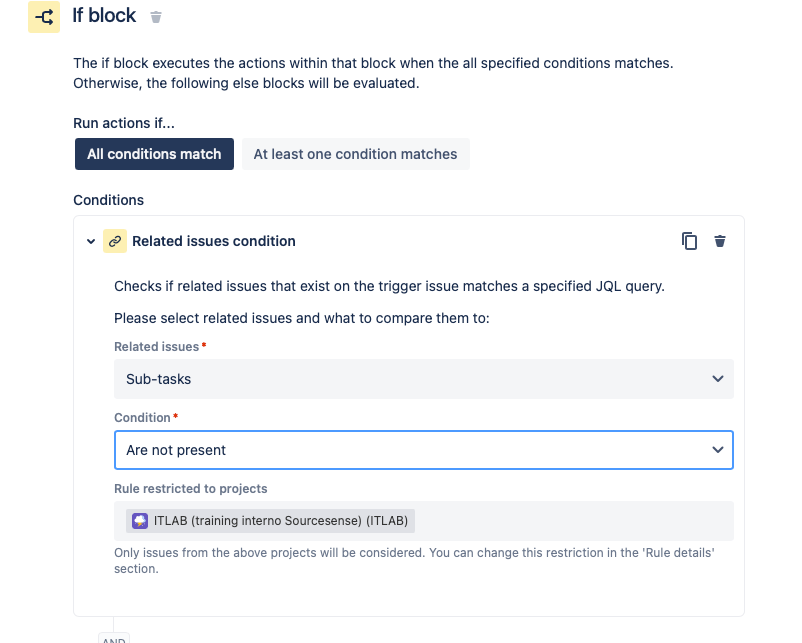802x643 pixels.
Task: Click the Related issues condition heading
Action: (214, 241)
